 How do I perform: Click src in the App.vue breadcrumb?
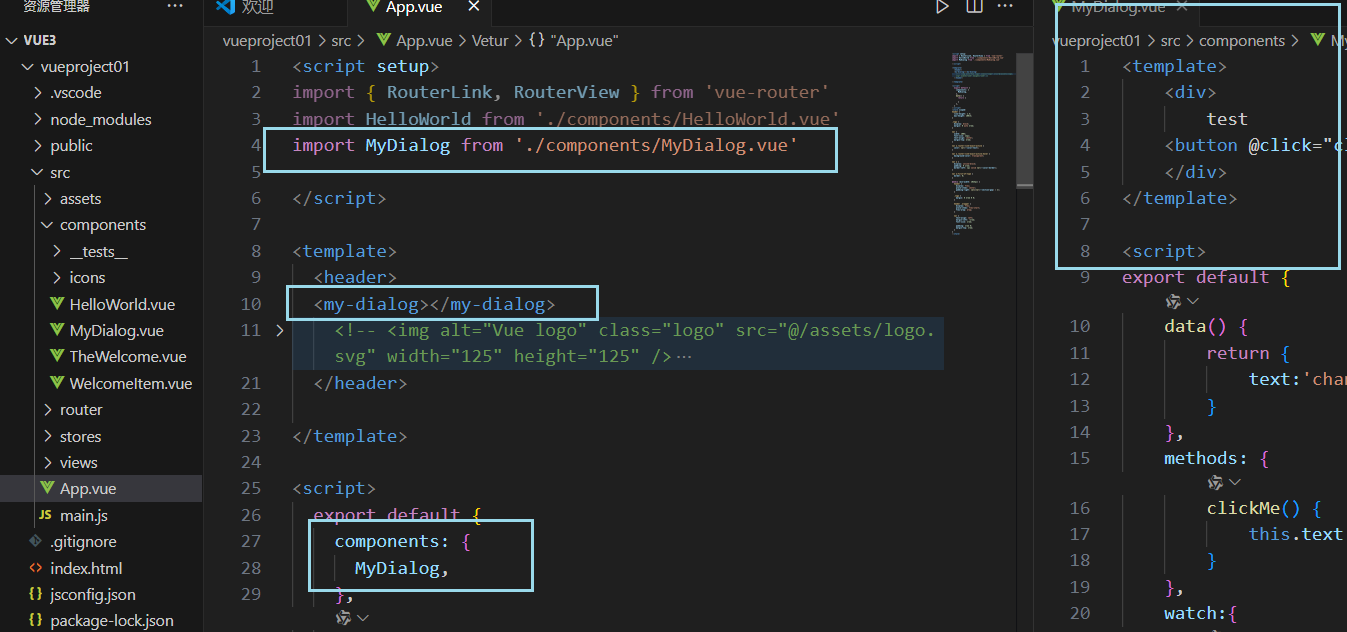pyautogui.click(x=341, y=41)
